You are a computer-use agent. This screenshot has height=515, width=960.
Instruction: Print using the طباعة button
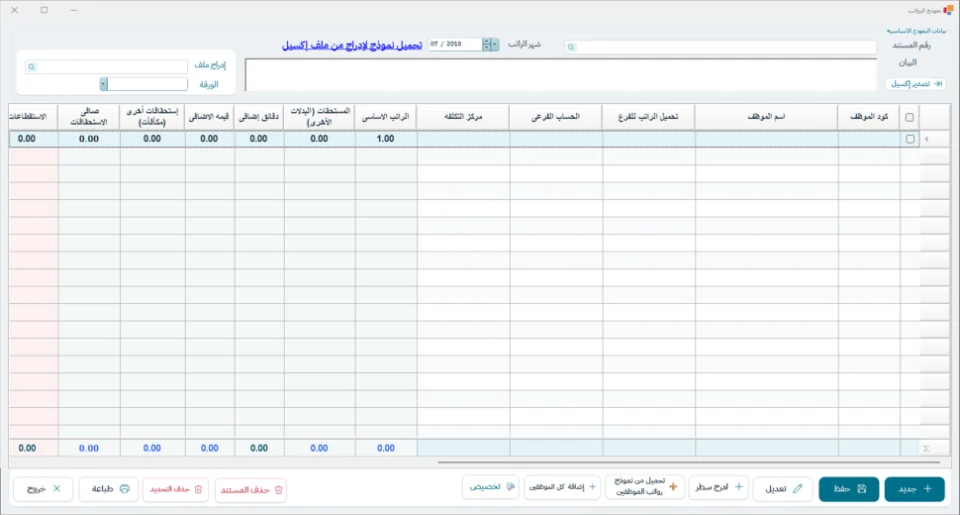click(109, 489)
